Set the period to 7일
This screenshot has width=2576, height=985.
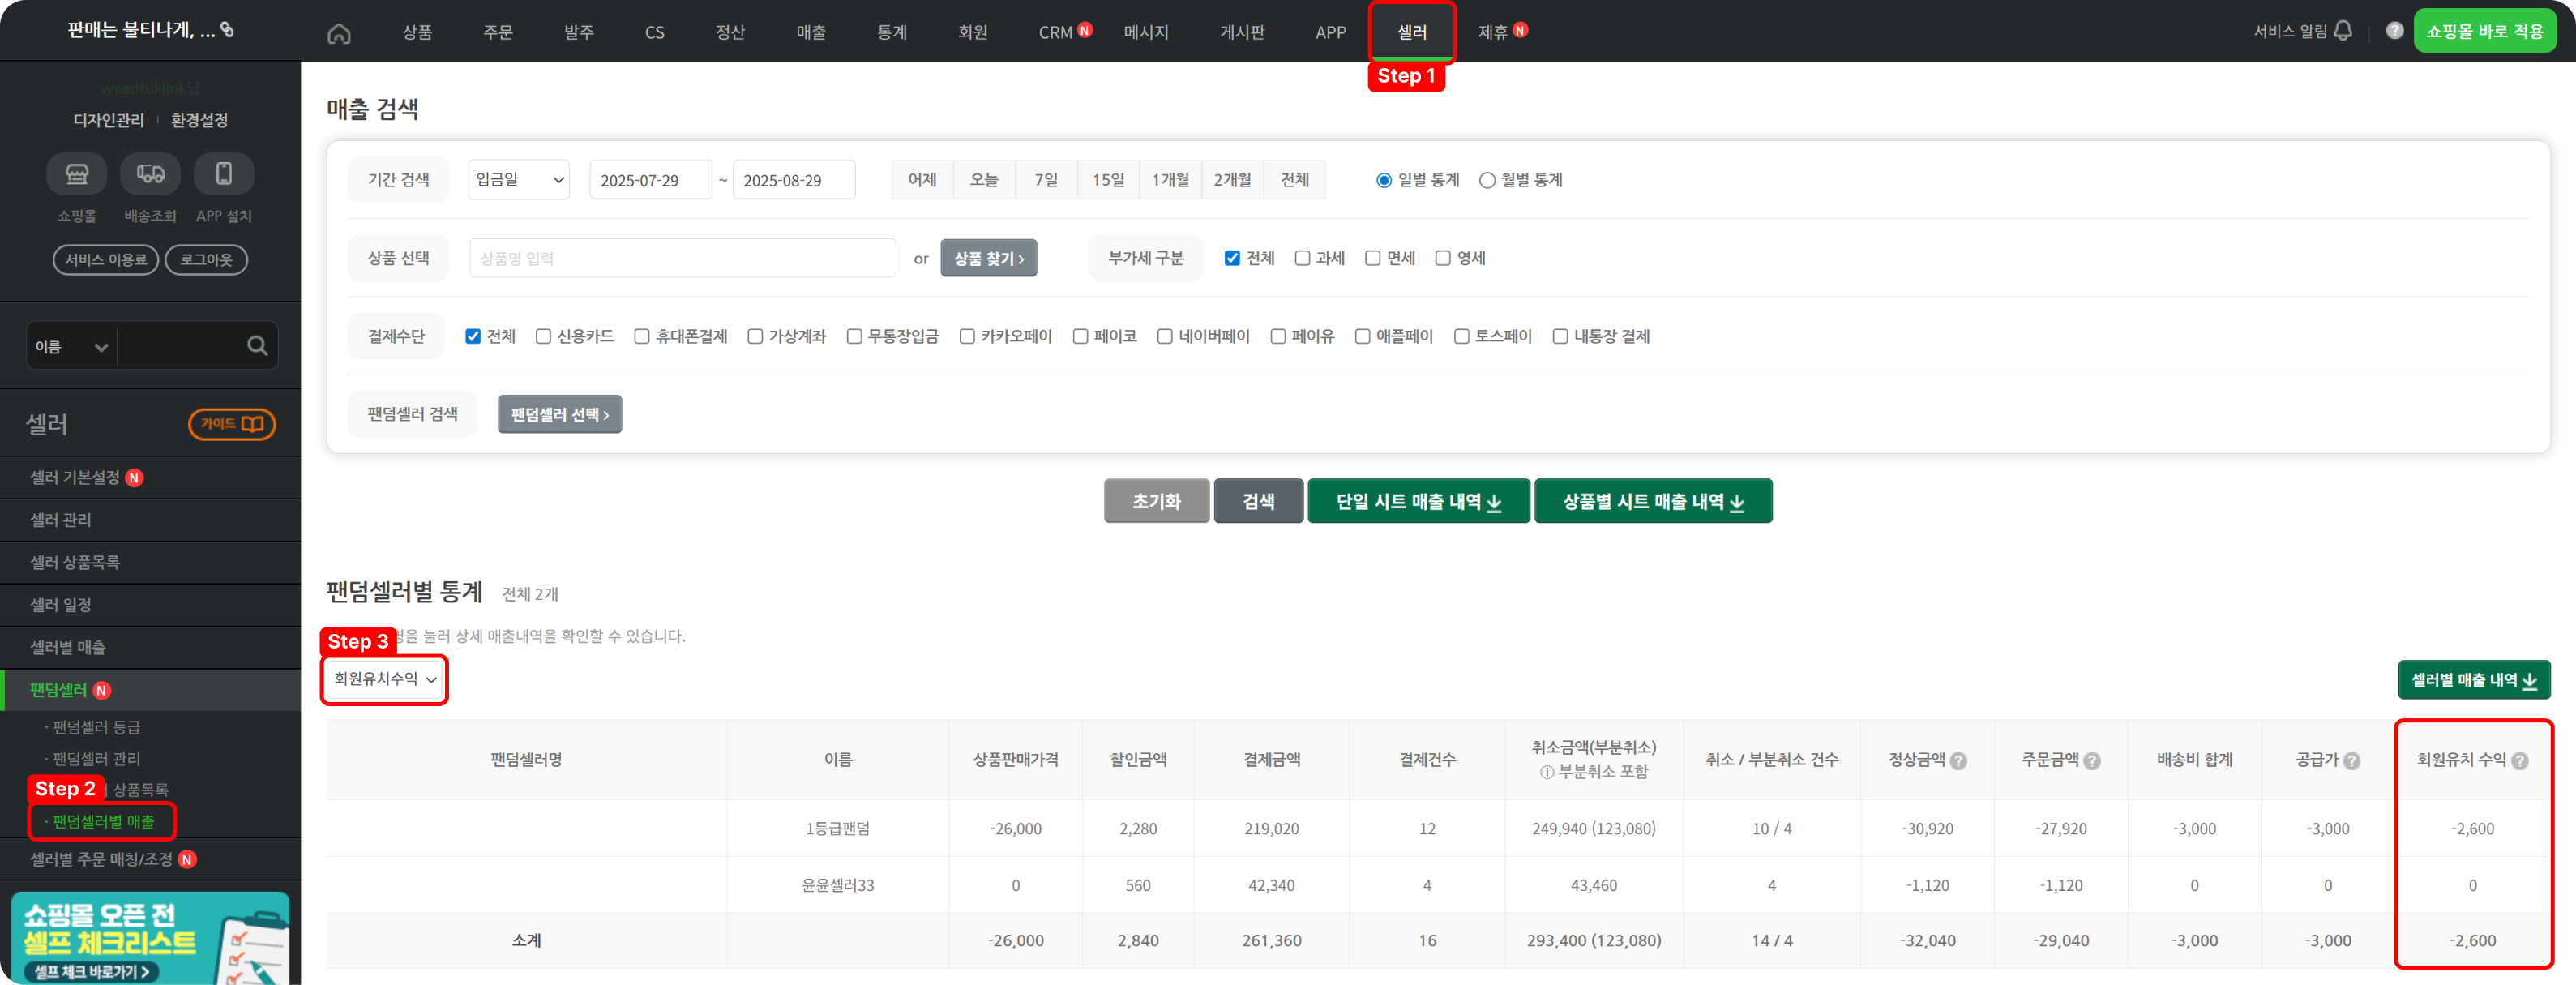(x=1046, y=180)
